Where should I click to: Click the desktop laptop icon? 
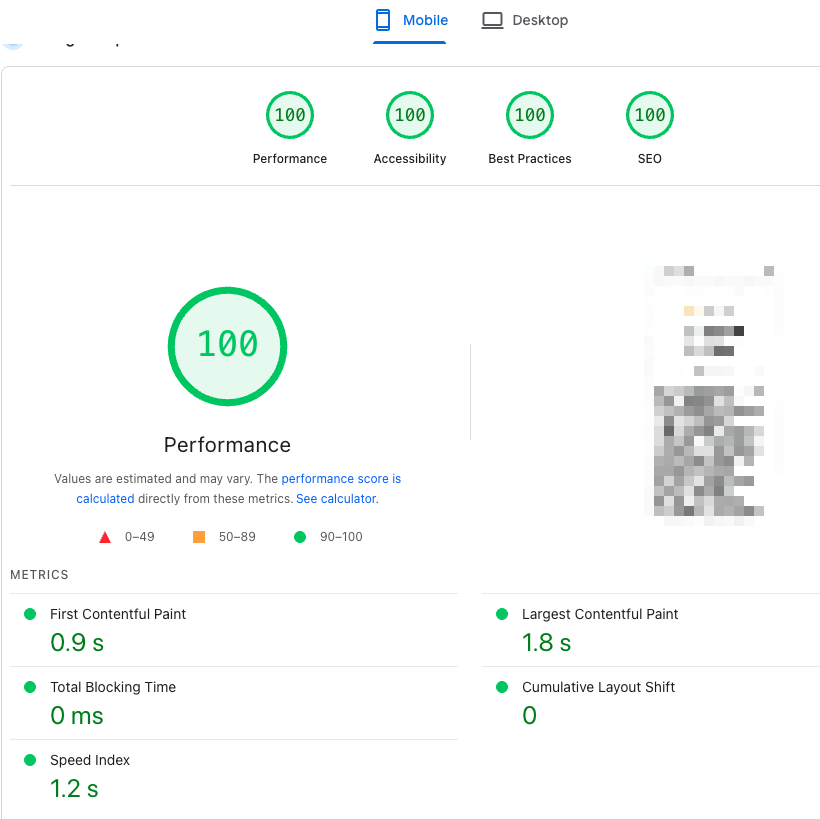[x=492, y=21]
